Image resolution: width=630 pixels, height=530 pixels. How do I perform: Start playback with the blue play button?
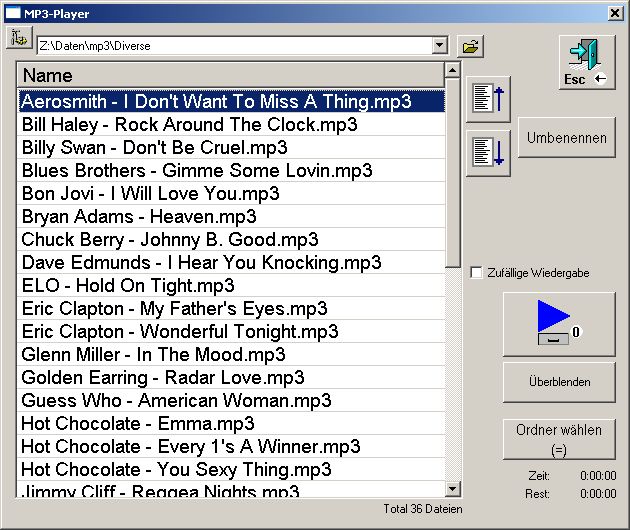coord(559,324)
